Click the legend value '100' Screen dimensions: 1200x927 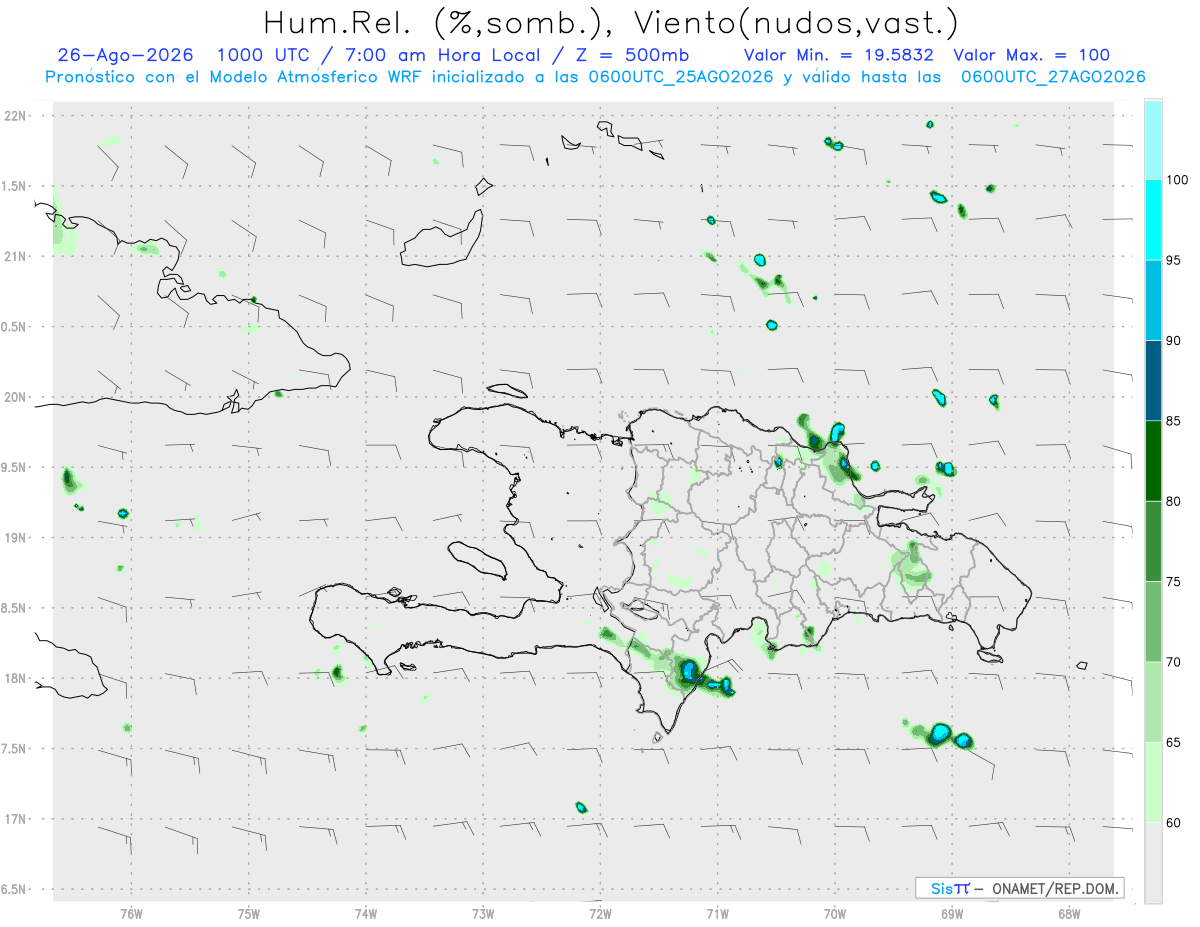(1178, 180)
